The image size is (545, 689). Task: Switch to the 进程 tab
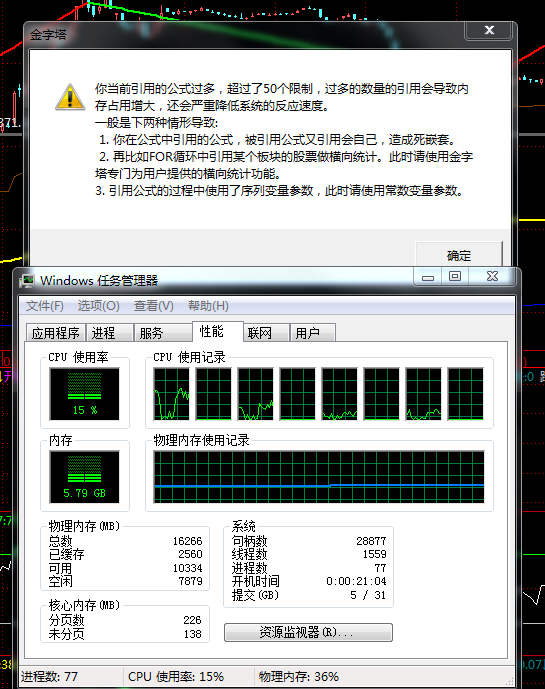(x=110, y=333)
